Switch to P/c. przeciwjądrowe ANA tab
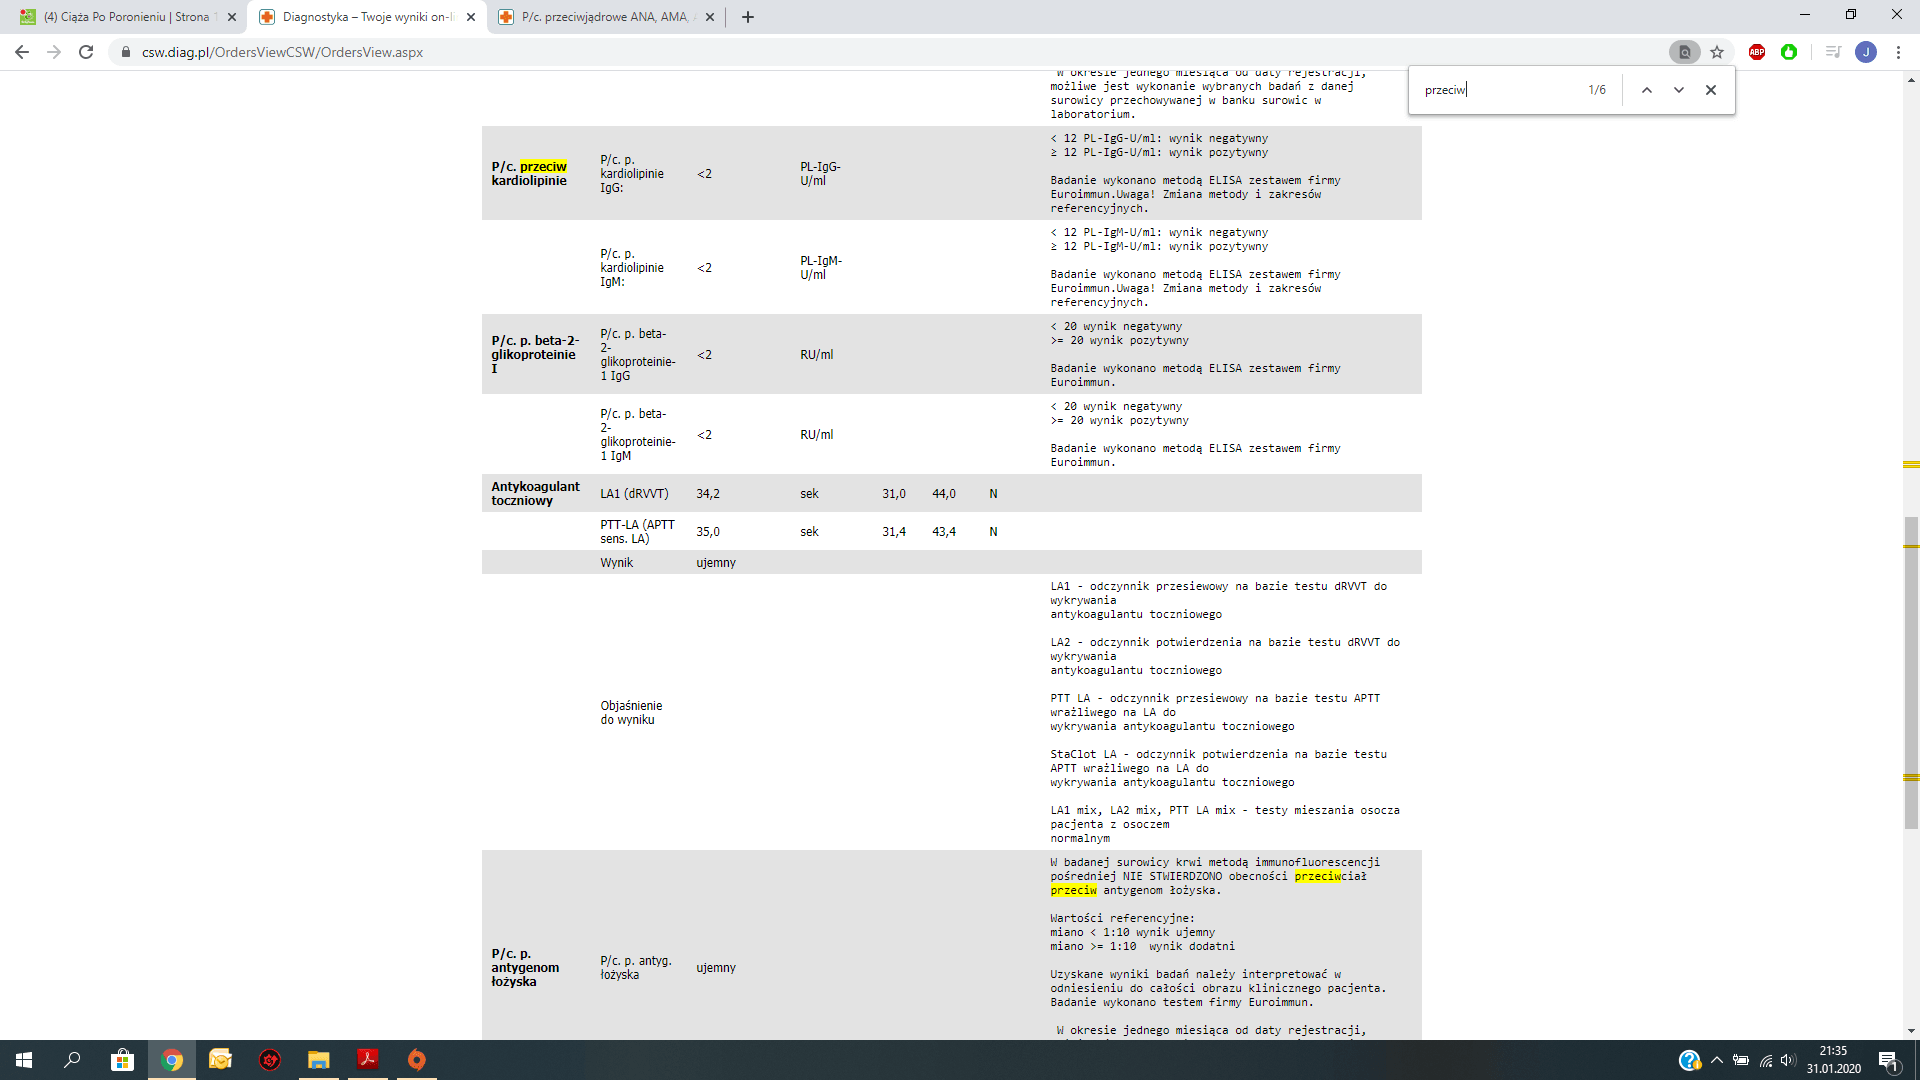The height and width of the screenshot is (1080, 1920). coord(603,17)
